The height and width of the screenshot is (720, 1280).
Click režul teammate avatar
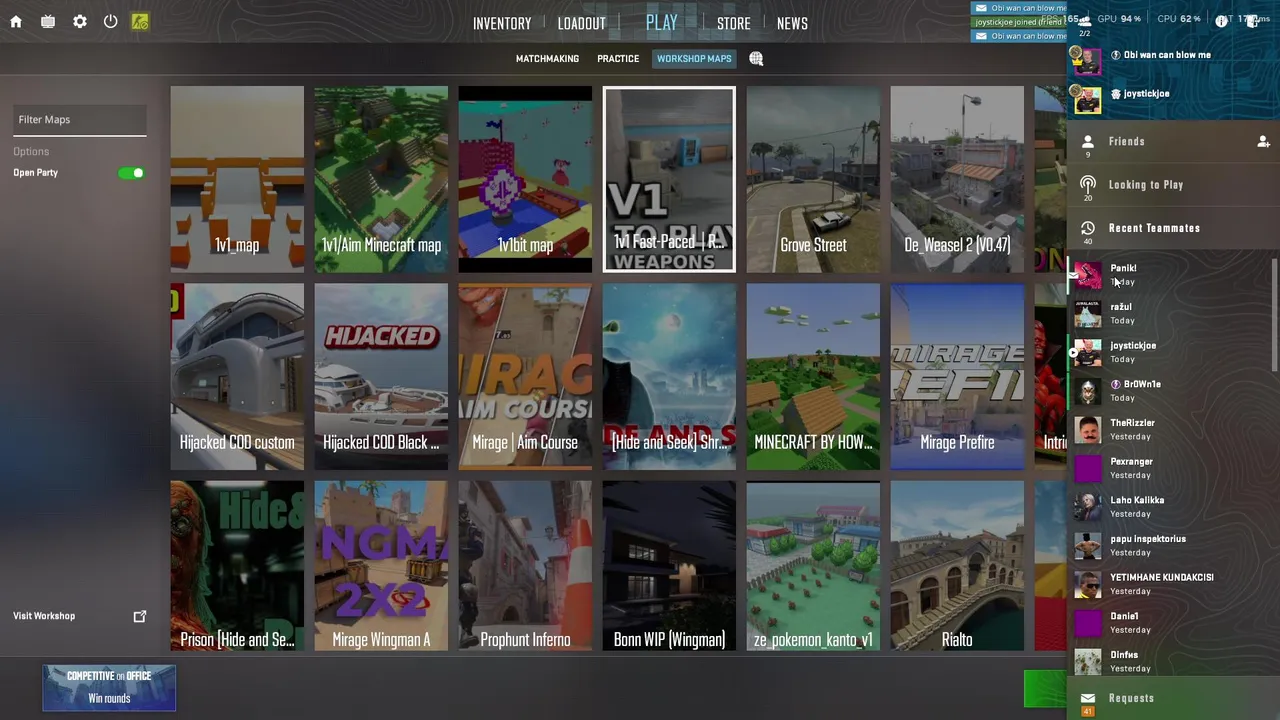[x=1088, y=313]
